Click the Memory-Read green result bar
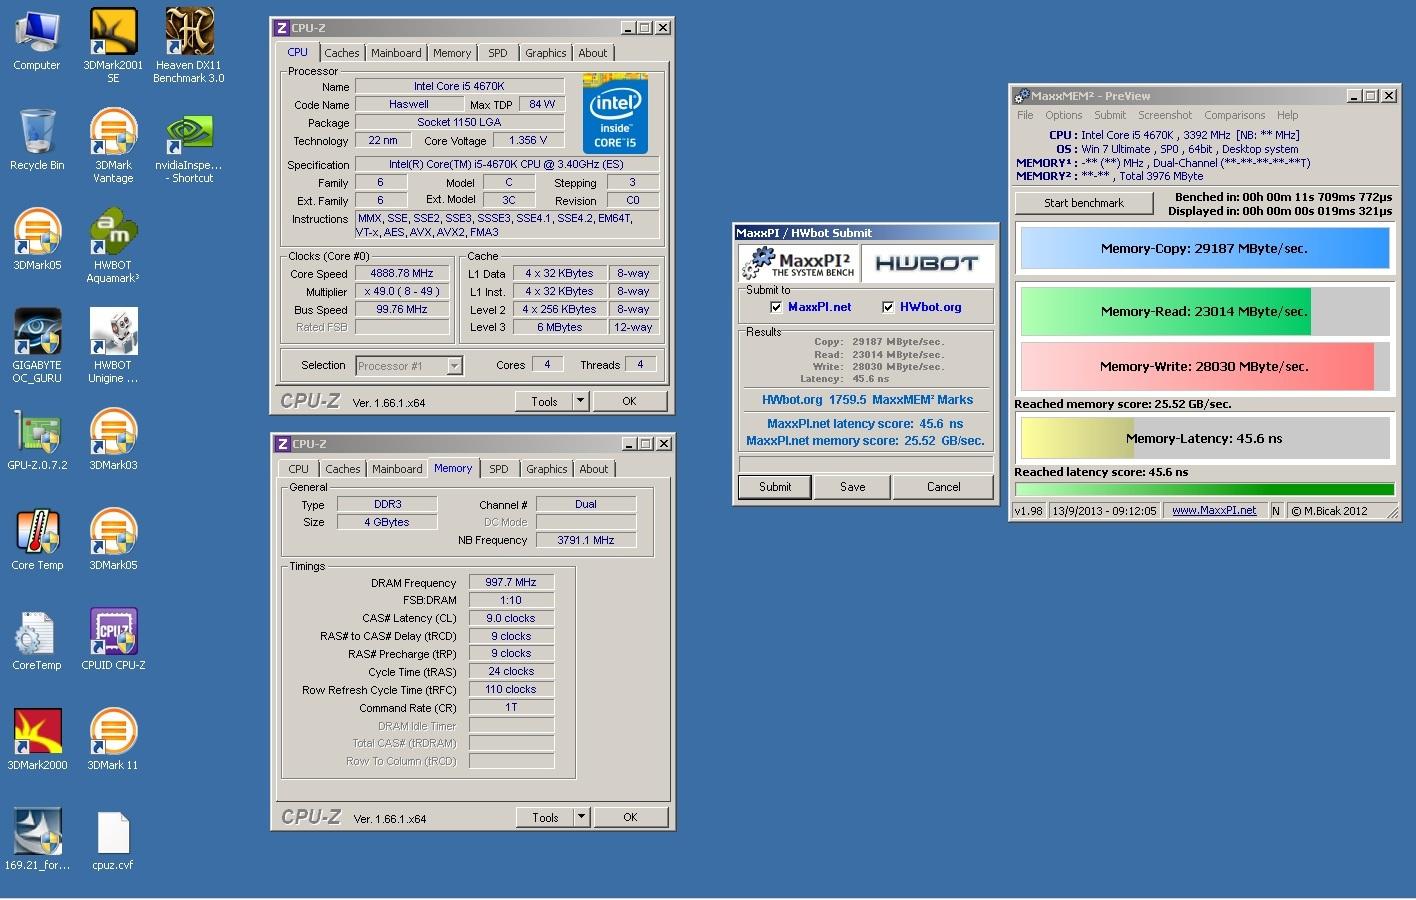1416x900 pixels. 1165,311
